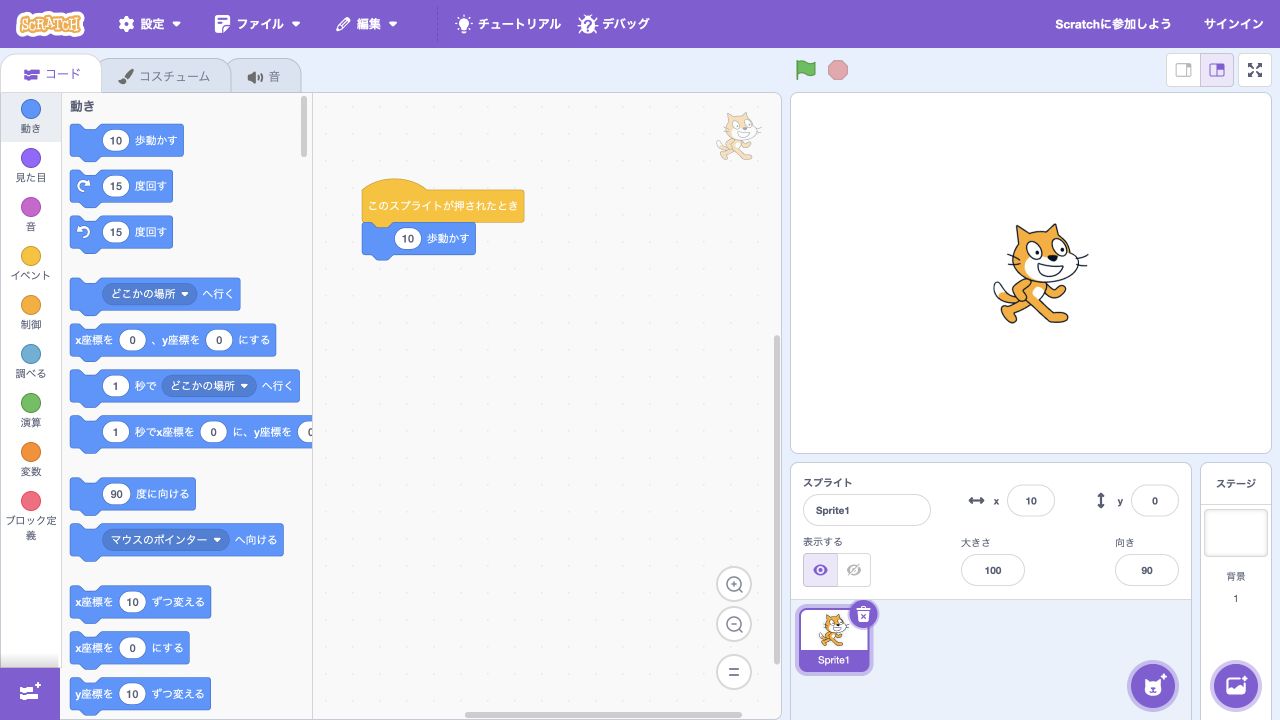This screenshot has height=720, width=1280.
Task: Switch to the コスチューム tab
Action: tap(164, 76)
